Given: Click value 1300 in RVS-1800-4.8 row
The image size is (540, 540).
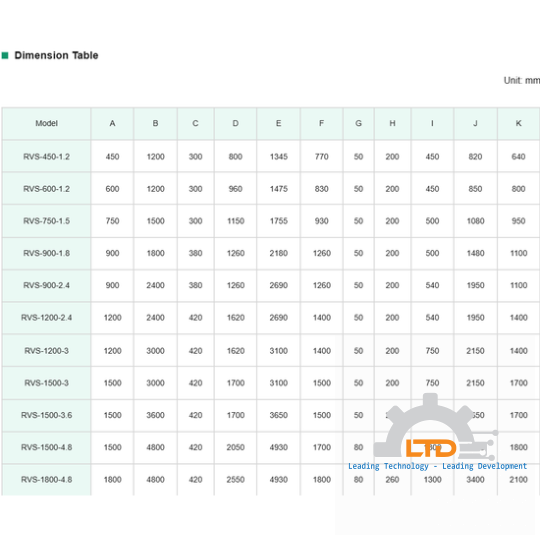Looking at the screenshot, I should tap(432, 480).
